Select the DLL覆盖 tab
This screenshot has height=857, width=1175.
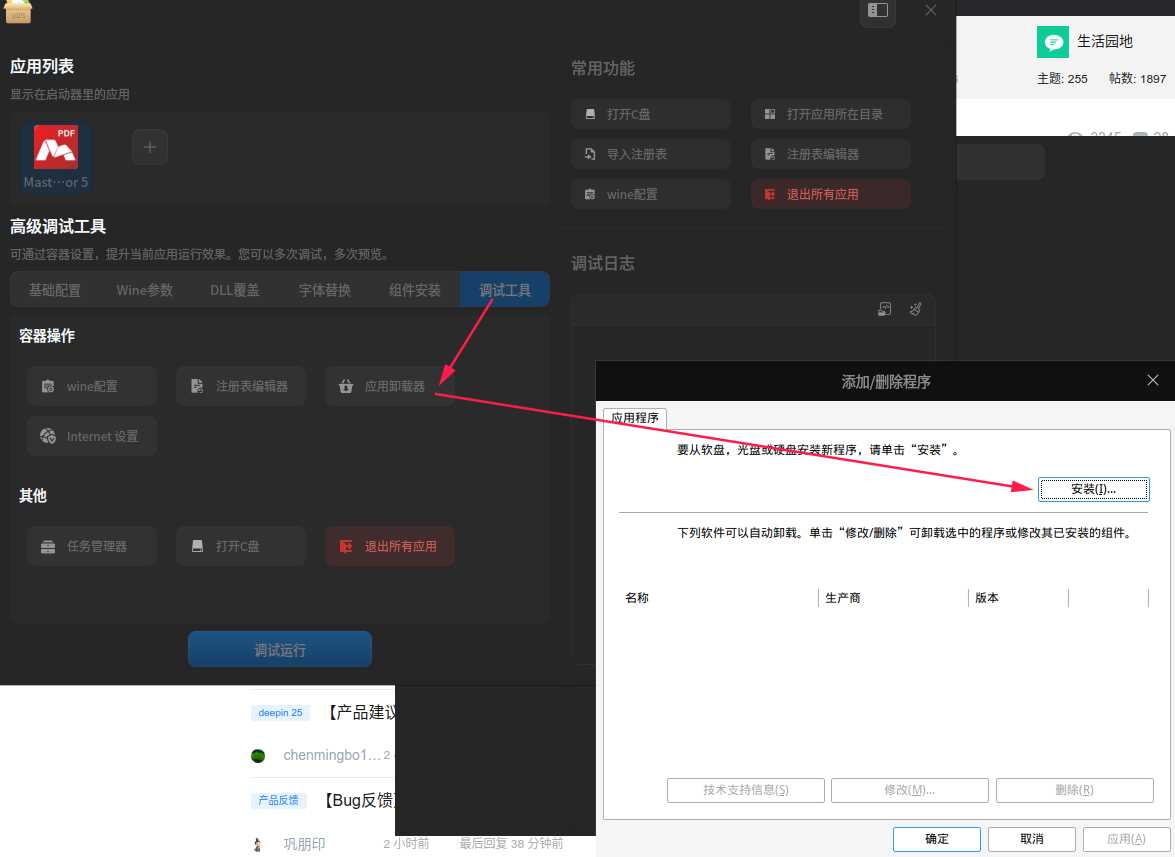point(235,290)
